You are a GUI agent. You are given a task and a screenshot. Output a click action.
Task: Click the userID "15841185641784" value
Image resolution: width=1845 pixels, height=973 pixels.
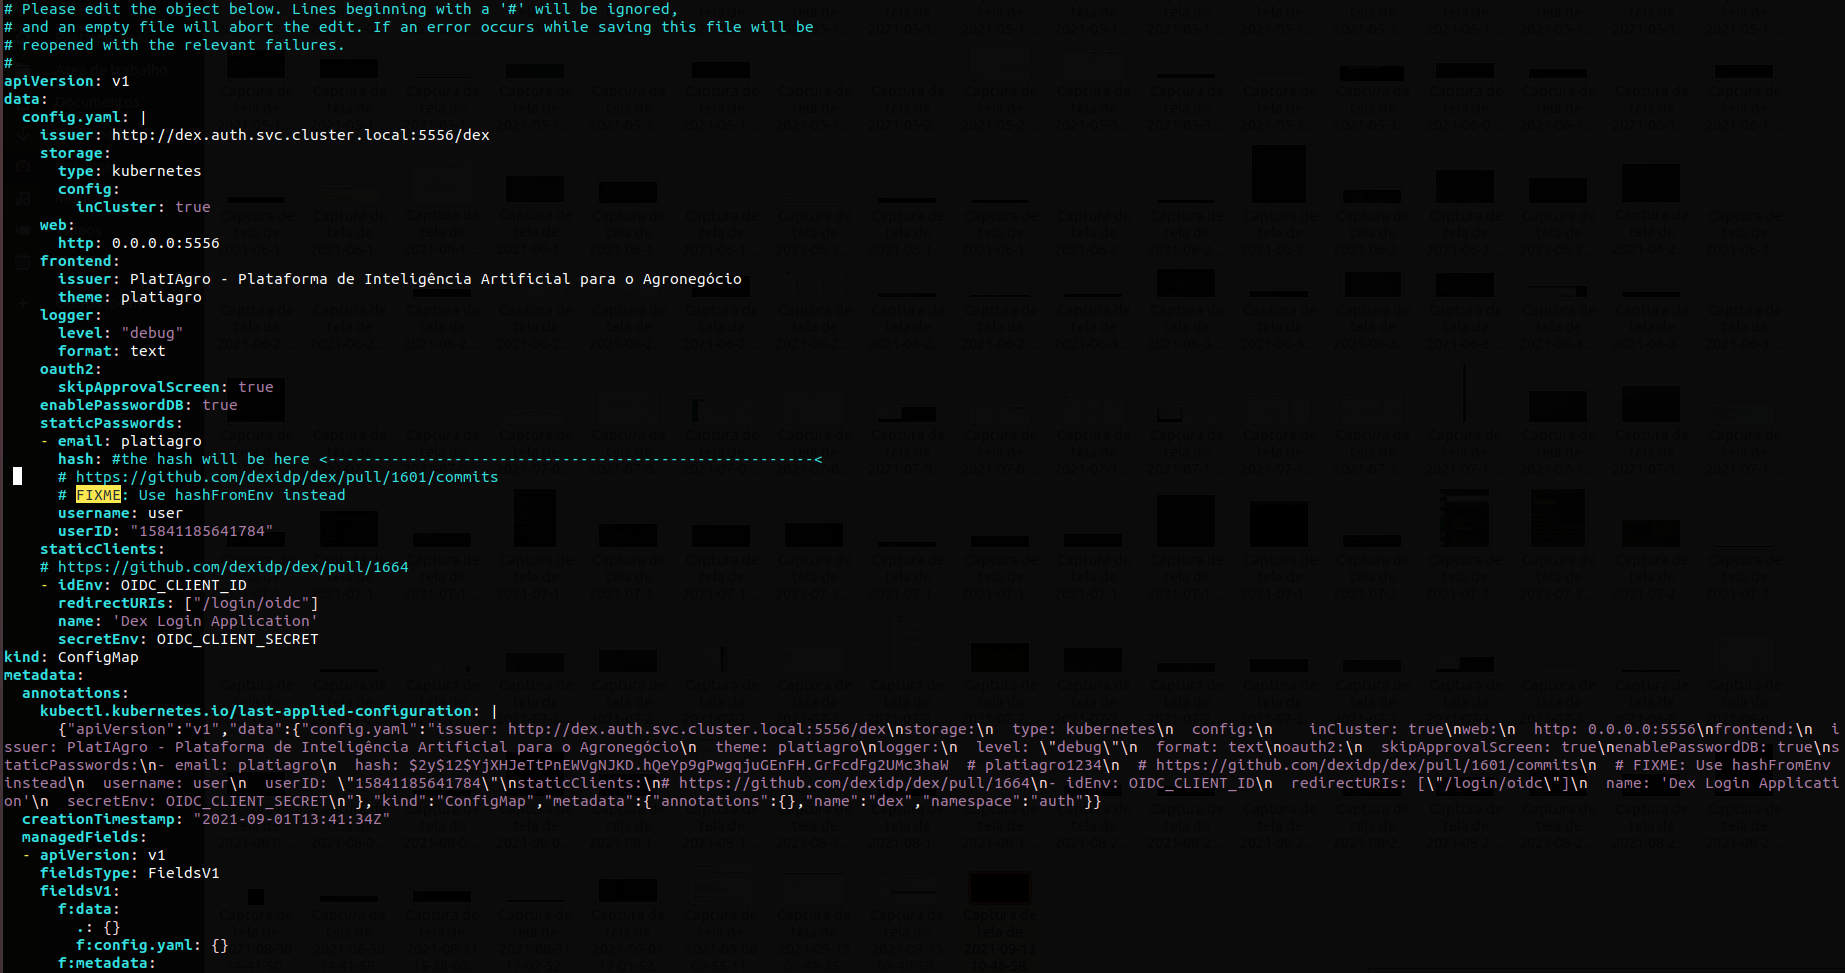click(x=202, y=531)
